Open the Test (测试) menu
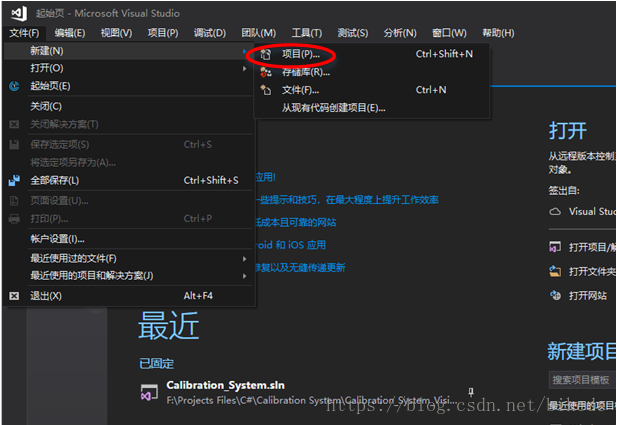617x425 pixels. pyautogui.click(x=353, y=33)
